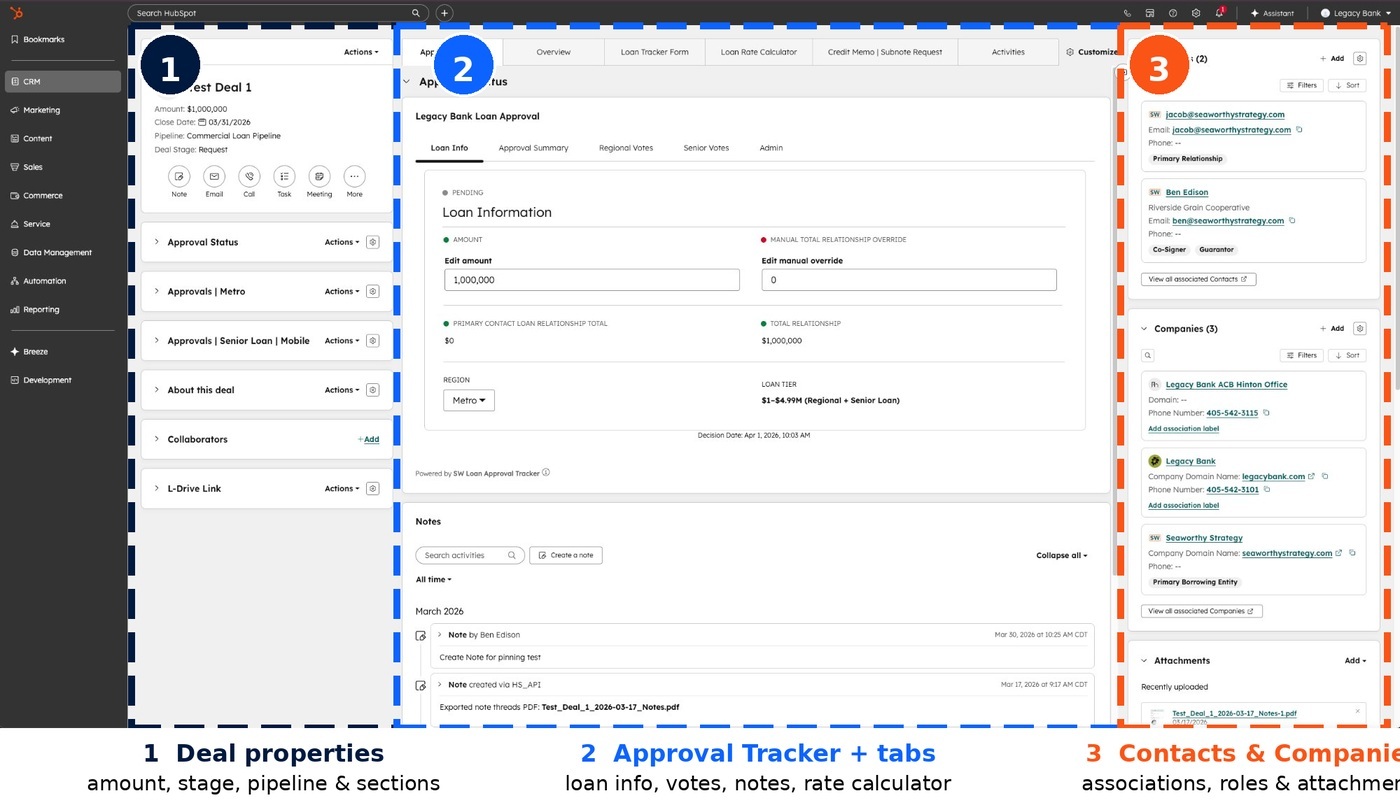Click the Edit amount input field
This screenshot has width=1400, height=812.
click(x=592, y=280)
